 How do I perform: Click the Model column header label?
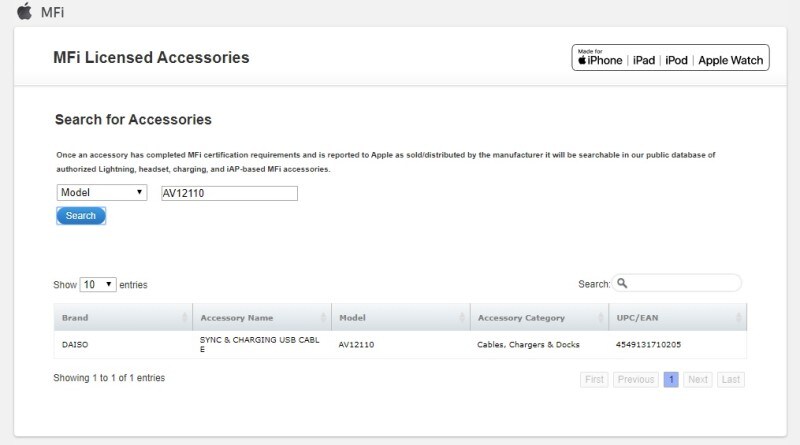(x=353, y=318)
